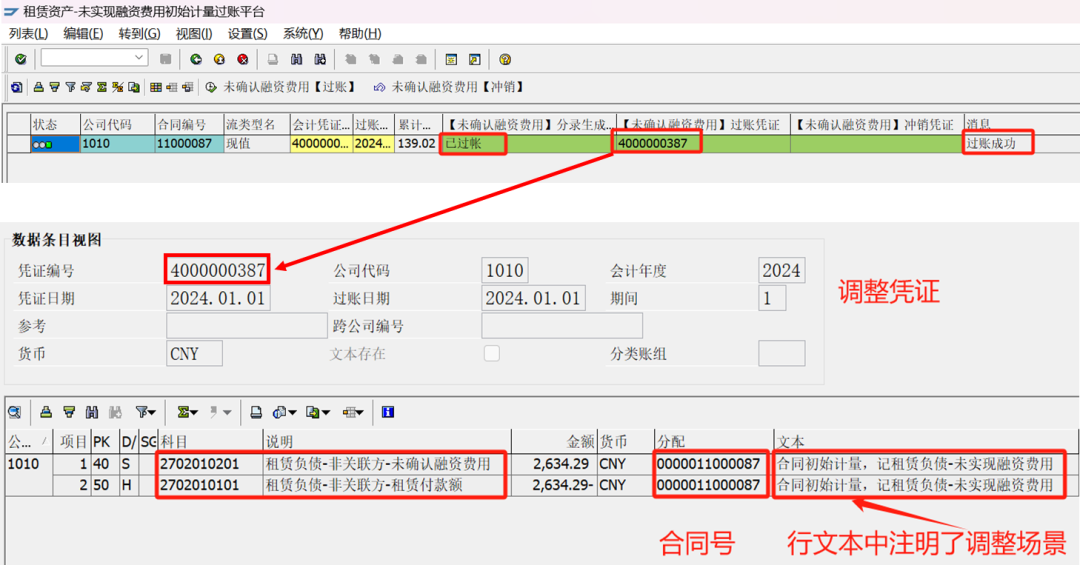Click the Find Next binoculars icon in the top toolbar
Screen dimensions: 1080x565
320,59
